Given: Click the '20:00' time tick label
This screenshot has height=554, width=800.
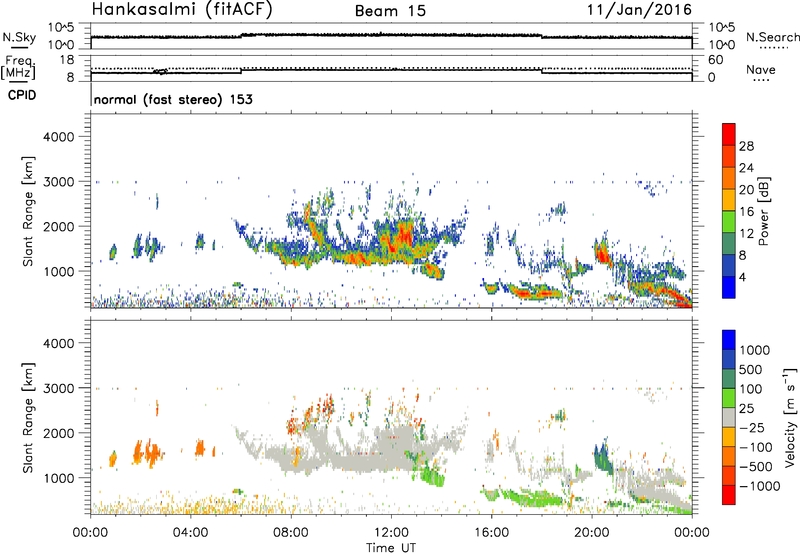Looking at the screenshot, I should click(x=592, y=533).
